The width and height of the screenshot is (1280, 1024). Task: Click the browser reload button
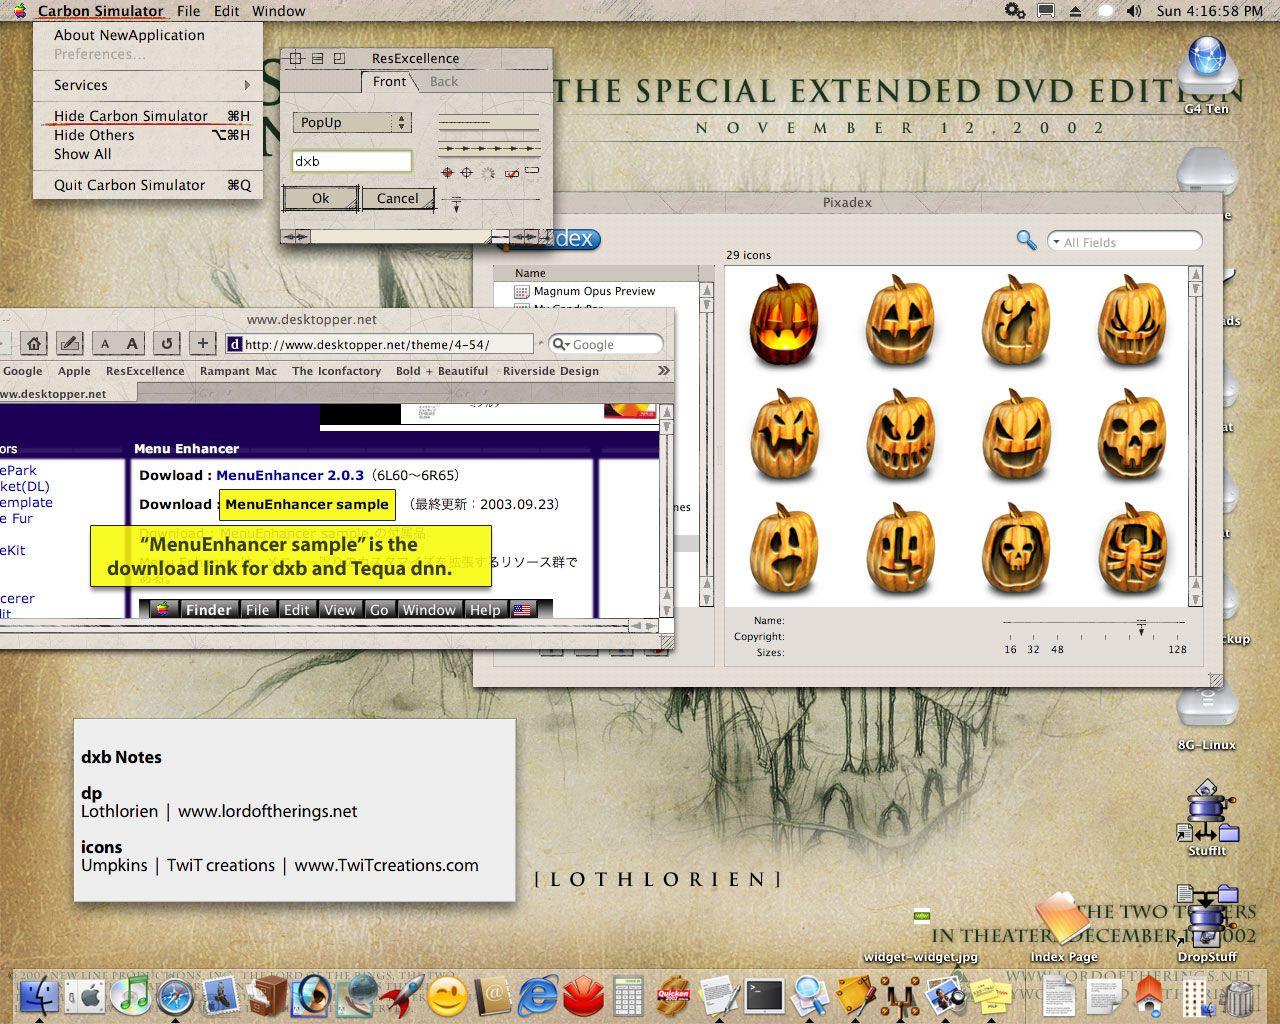(167, 343)
